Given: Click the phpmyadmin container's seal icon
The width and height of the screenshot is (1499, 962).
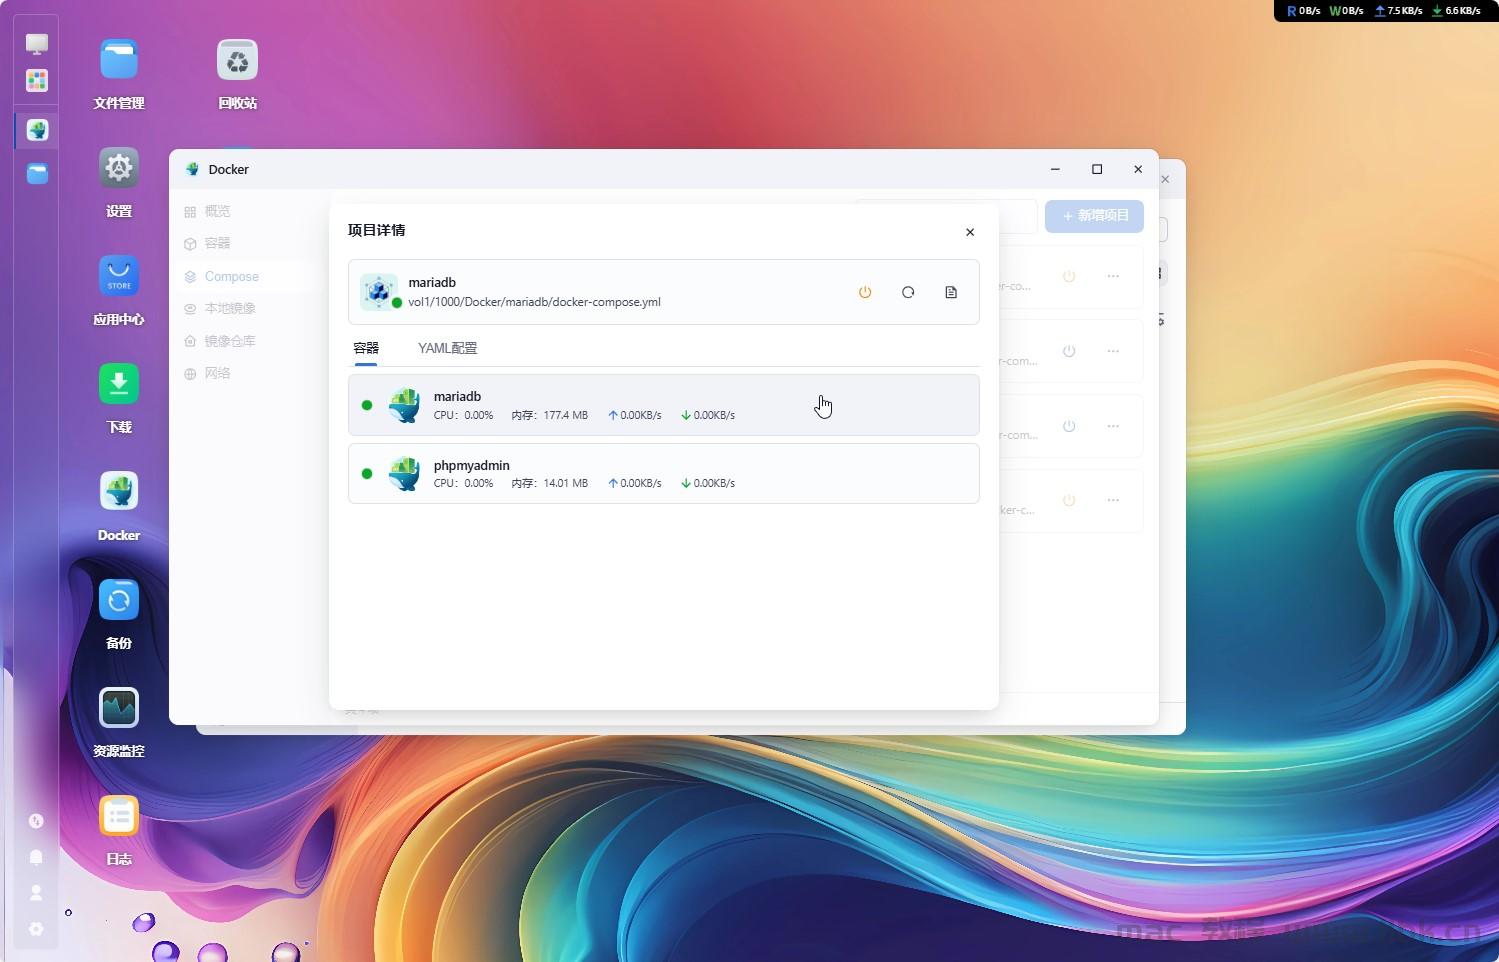Looking at the screenshot, I should (x=405, y=473).
